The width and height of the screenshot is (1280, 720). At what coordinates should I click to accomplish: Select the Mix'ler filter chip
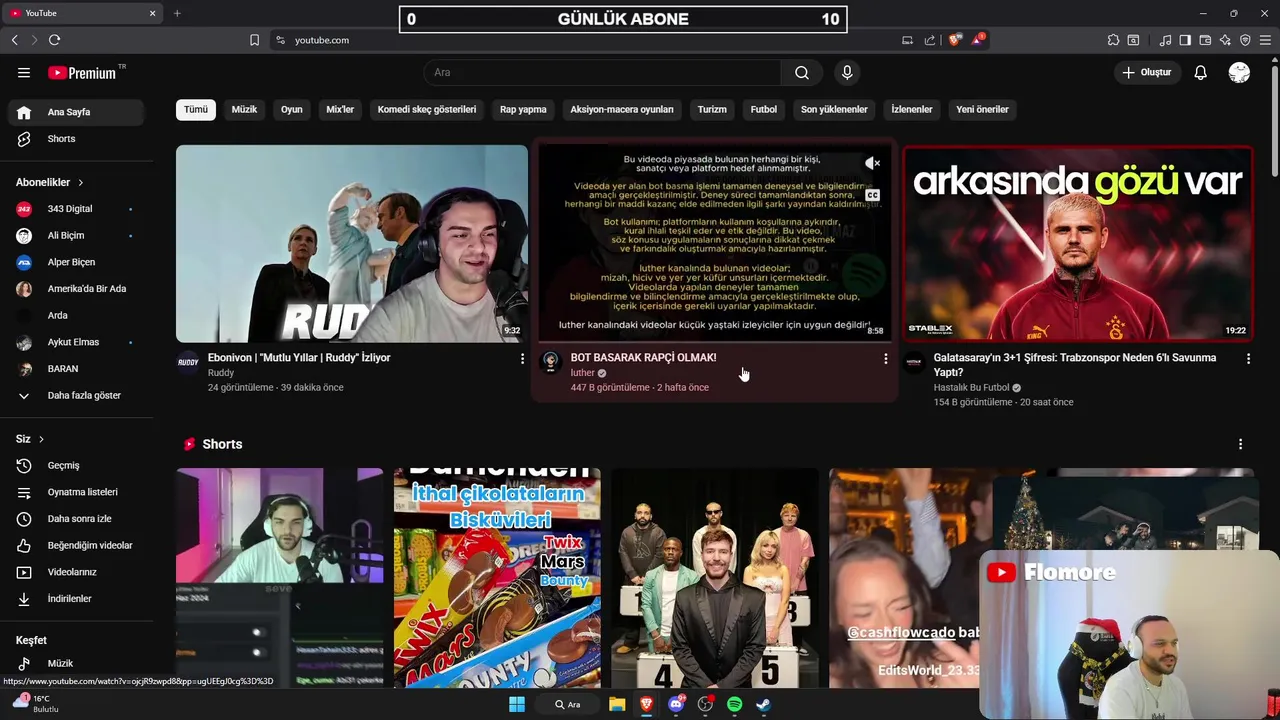[340, 109]
